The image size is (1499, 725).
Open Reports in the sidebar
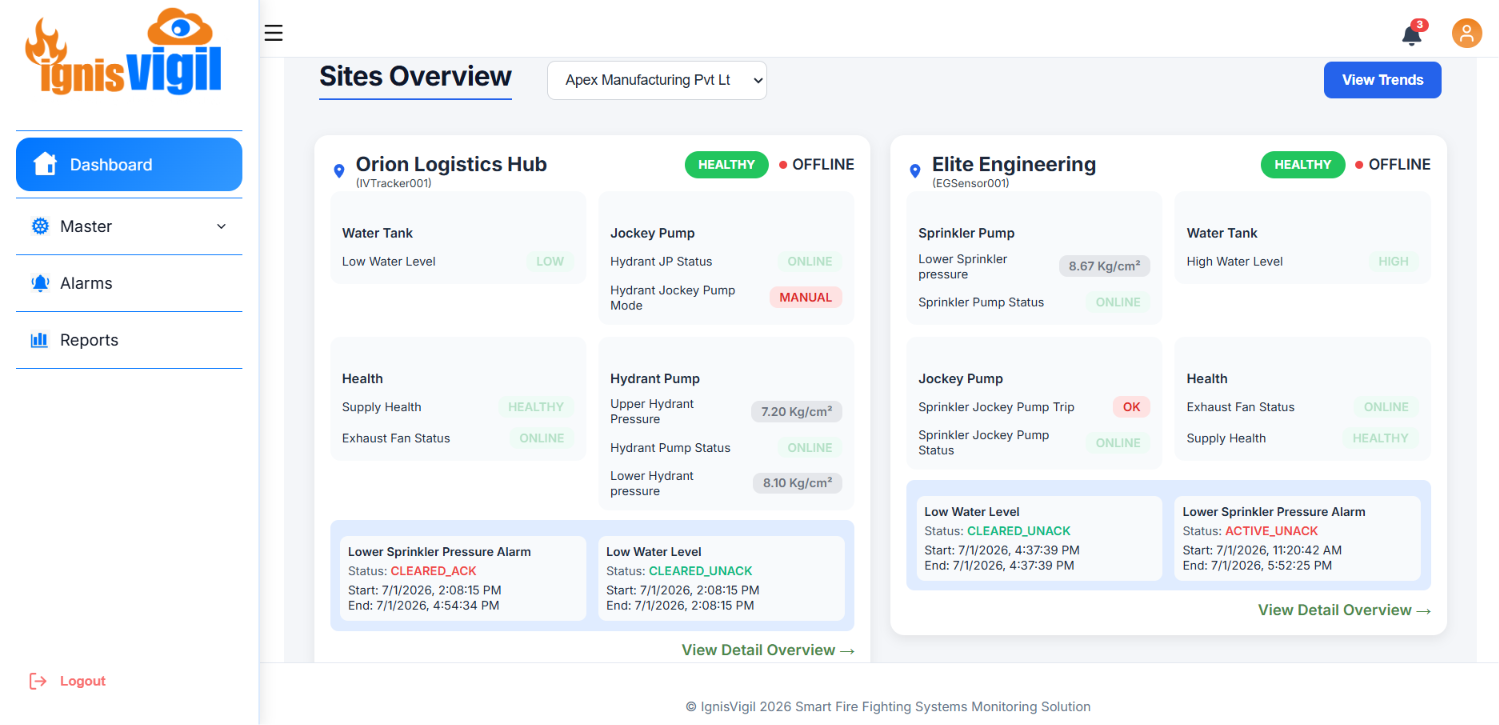[x=129, y=340]
